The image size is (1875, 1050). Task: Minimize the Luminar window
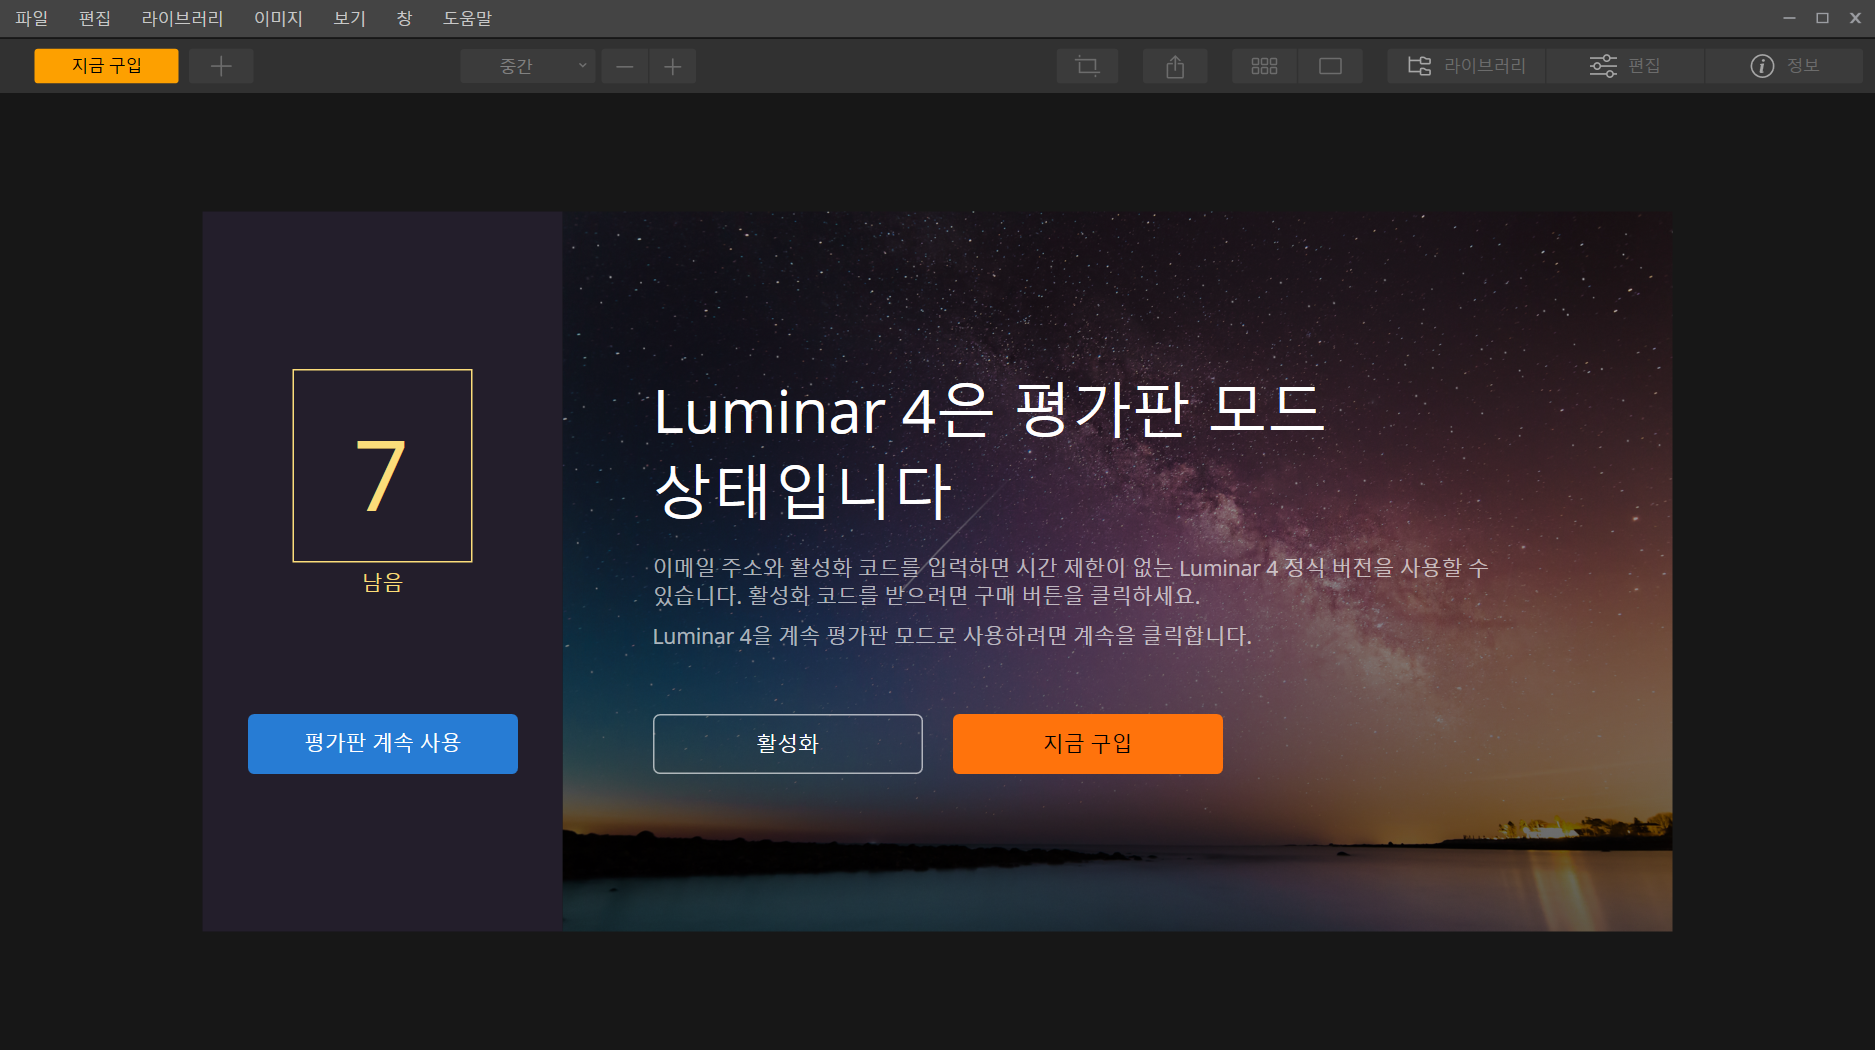[x=1789, y=18]
